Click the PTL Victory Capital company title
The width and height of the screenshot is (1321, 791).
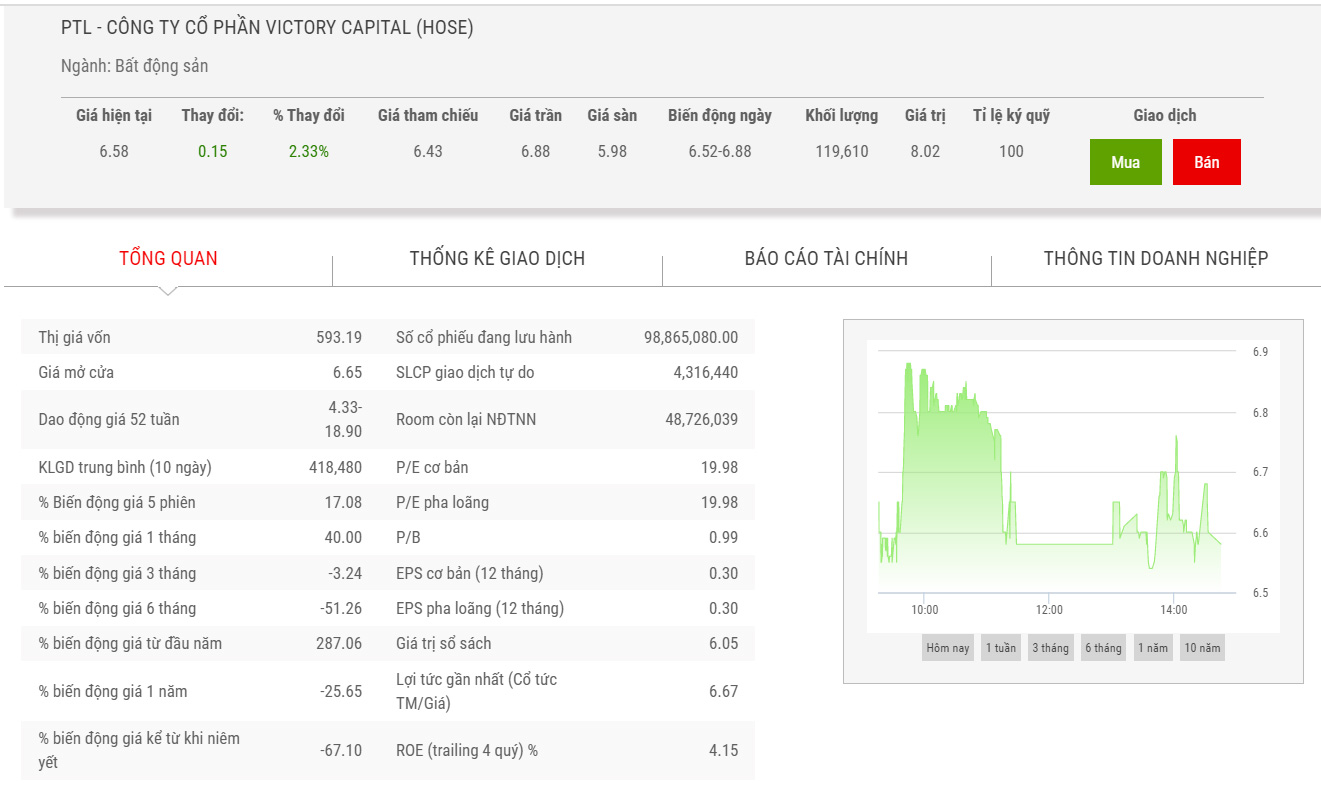267,28
